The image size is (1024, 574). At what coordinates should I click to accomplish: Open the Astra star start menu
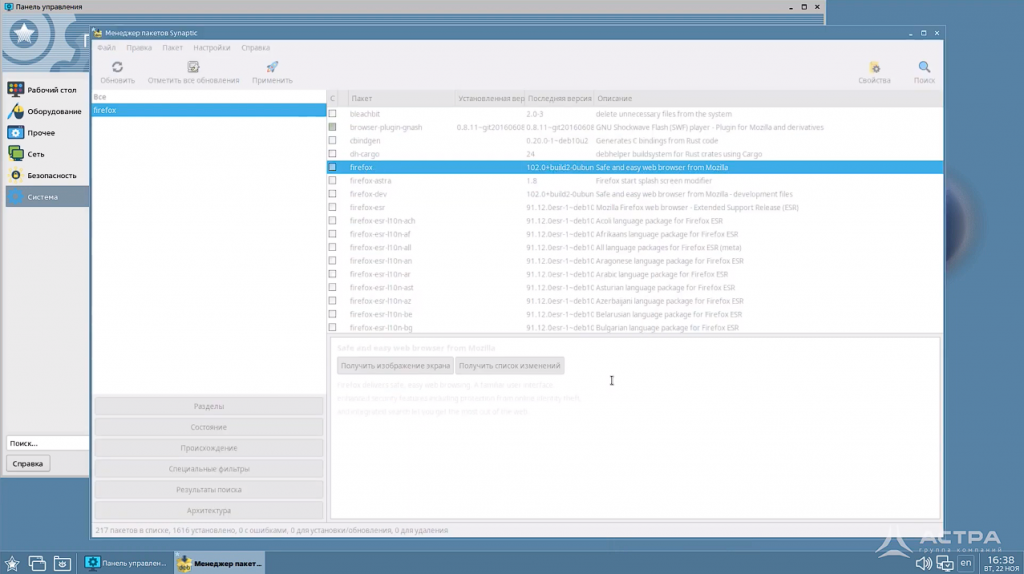(x=12, y=563)
